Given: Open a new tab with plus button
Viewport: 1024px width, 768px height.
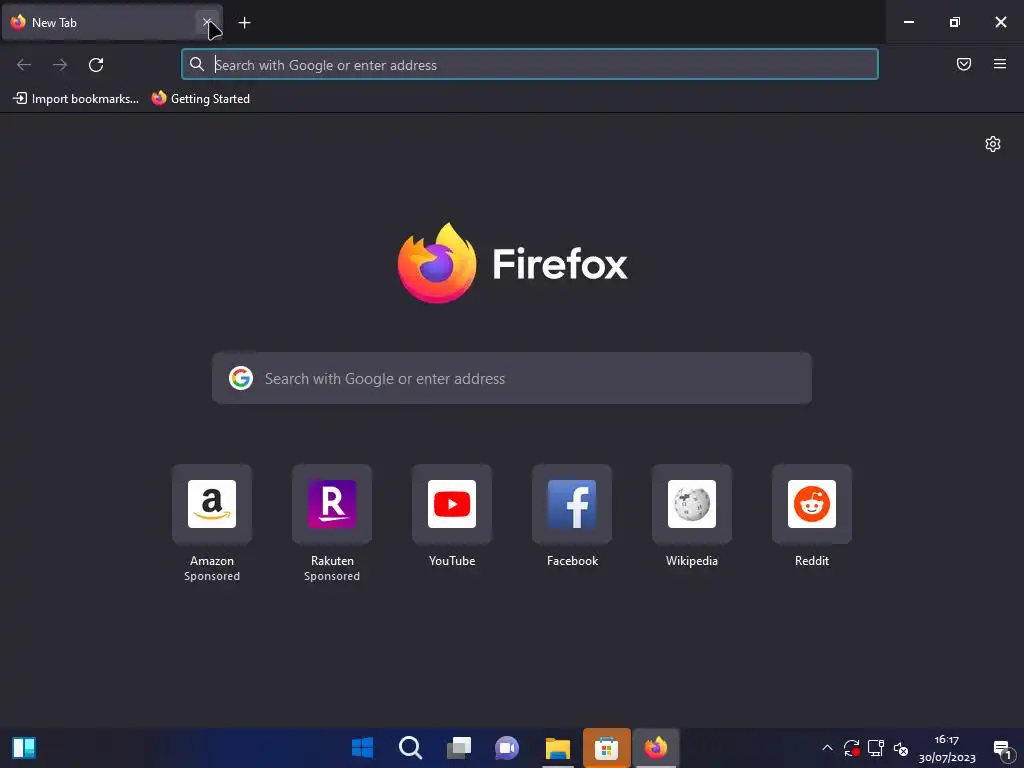Looking at the screenshot, I should click(244, 23).
